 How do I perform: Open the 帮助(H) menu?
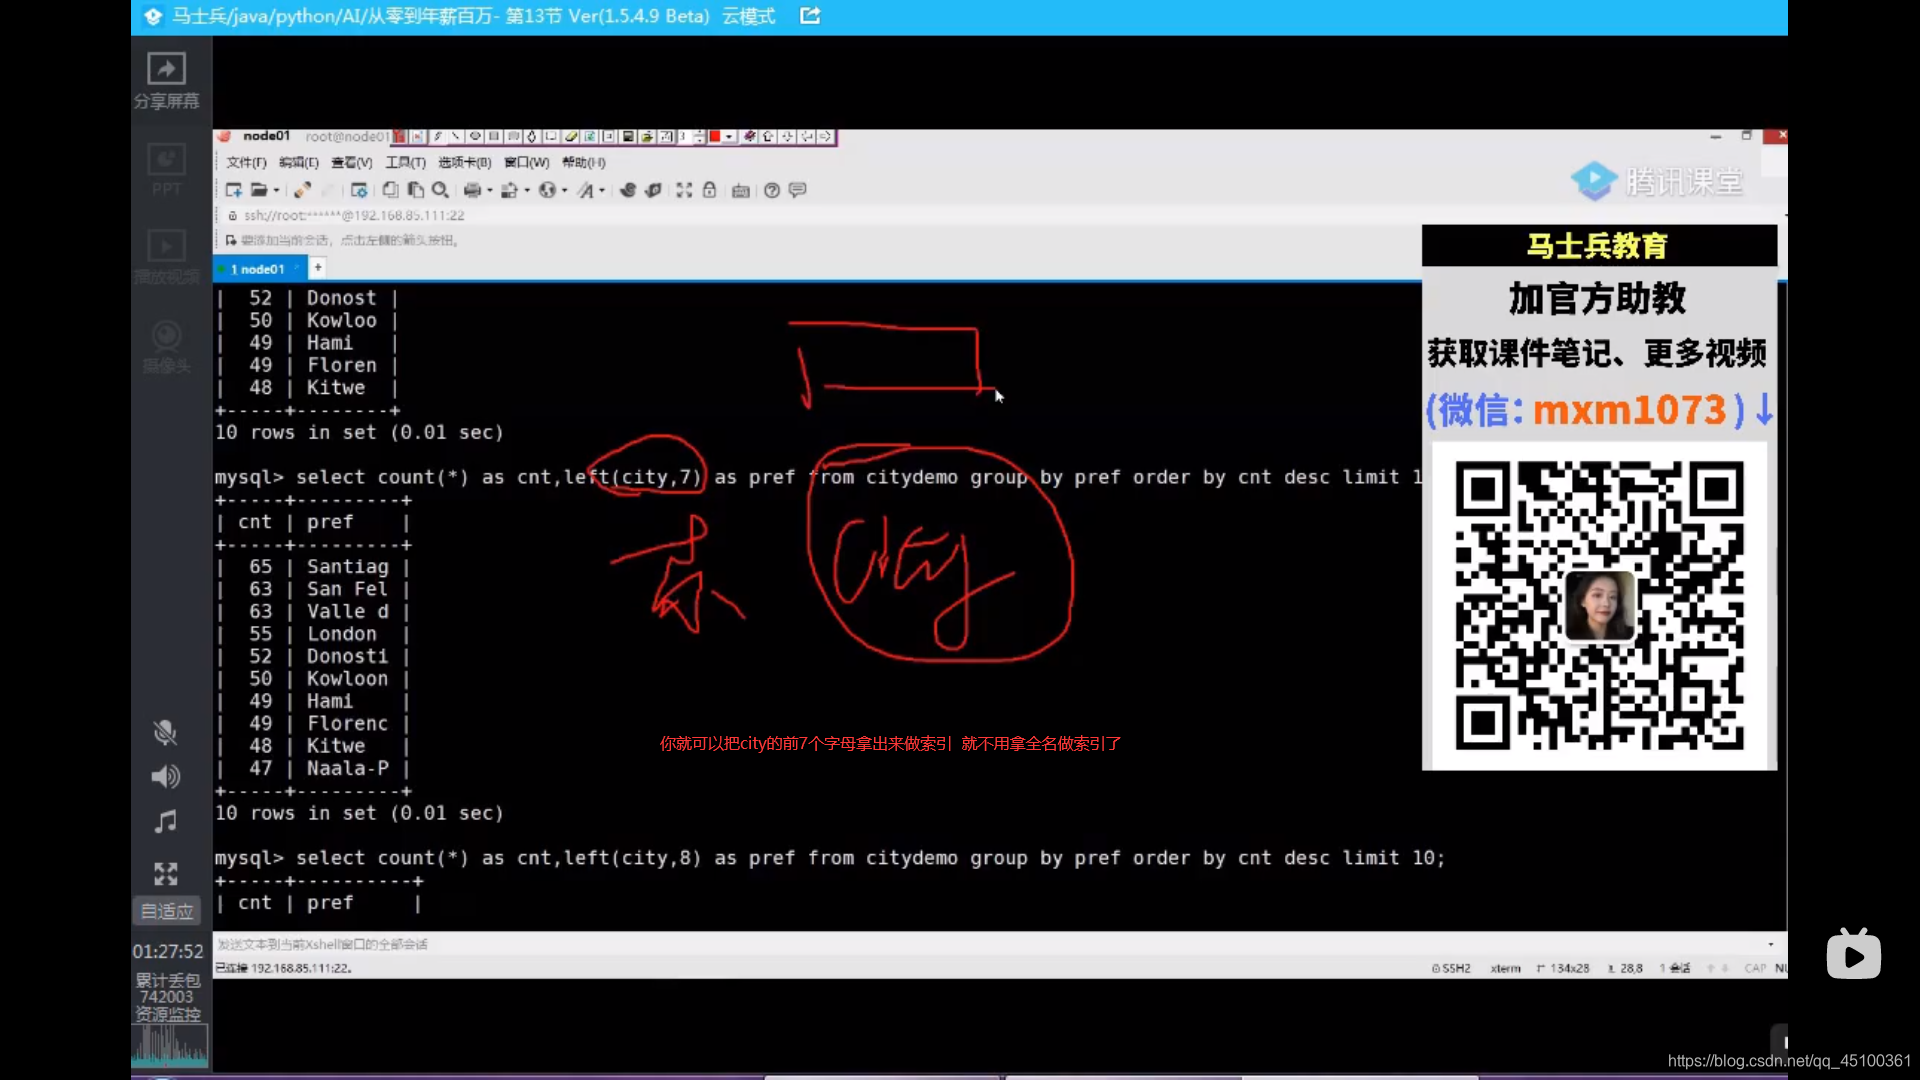click(584, 162)
